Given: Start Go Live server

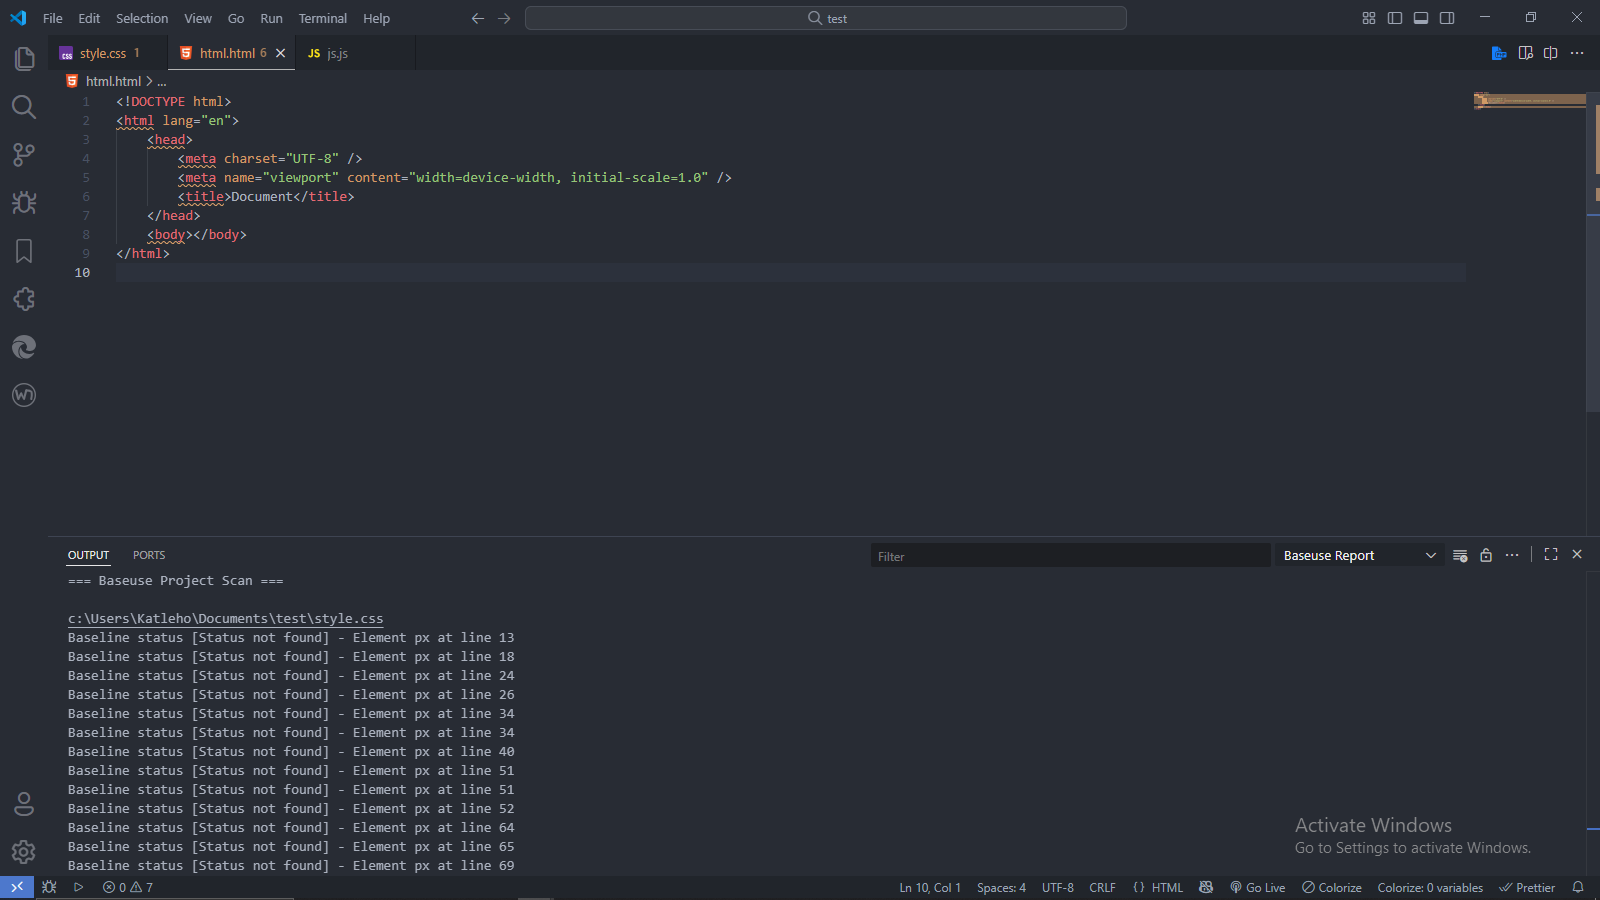Looking at the screenshot, I should (1258, 887).
